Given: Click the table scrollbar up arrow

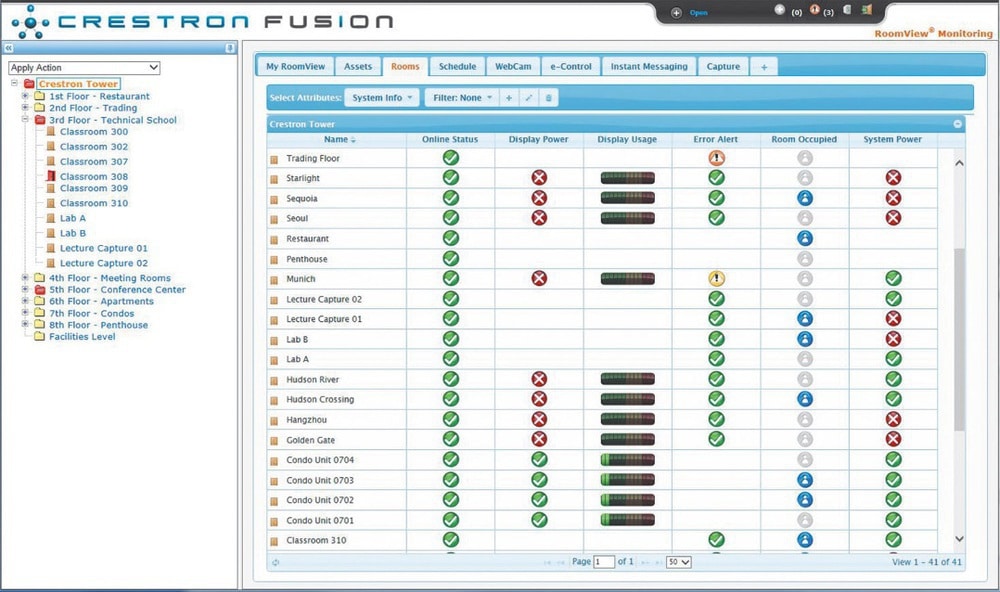Looking at the screenshot, I should 959,163.
